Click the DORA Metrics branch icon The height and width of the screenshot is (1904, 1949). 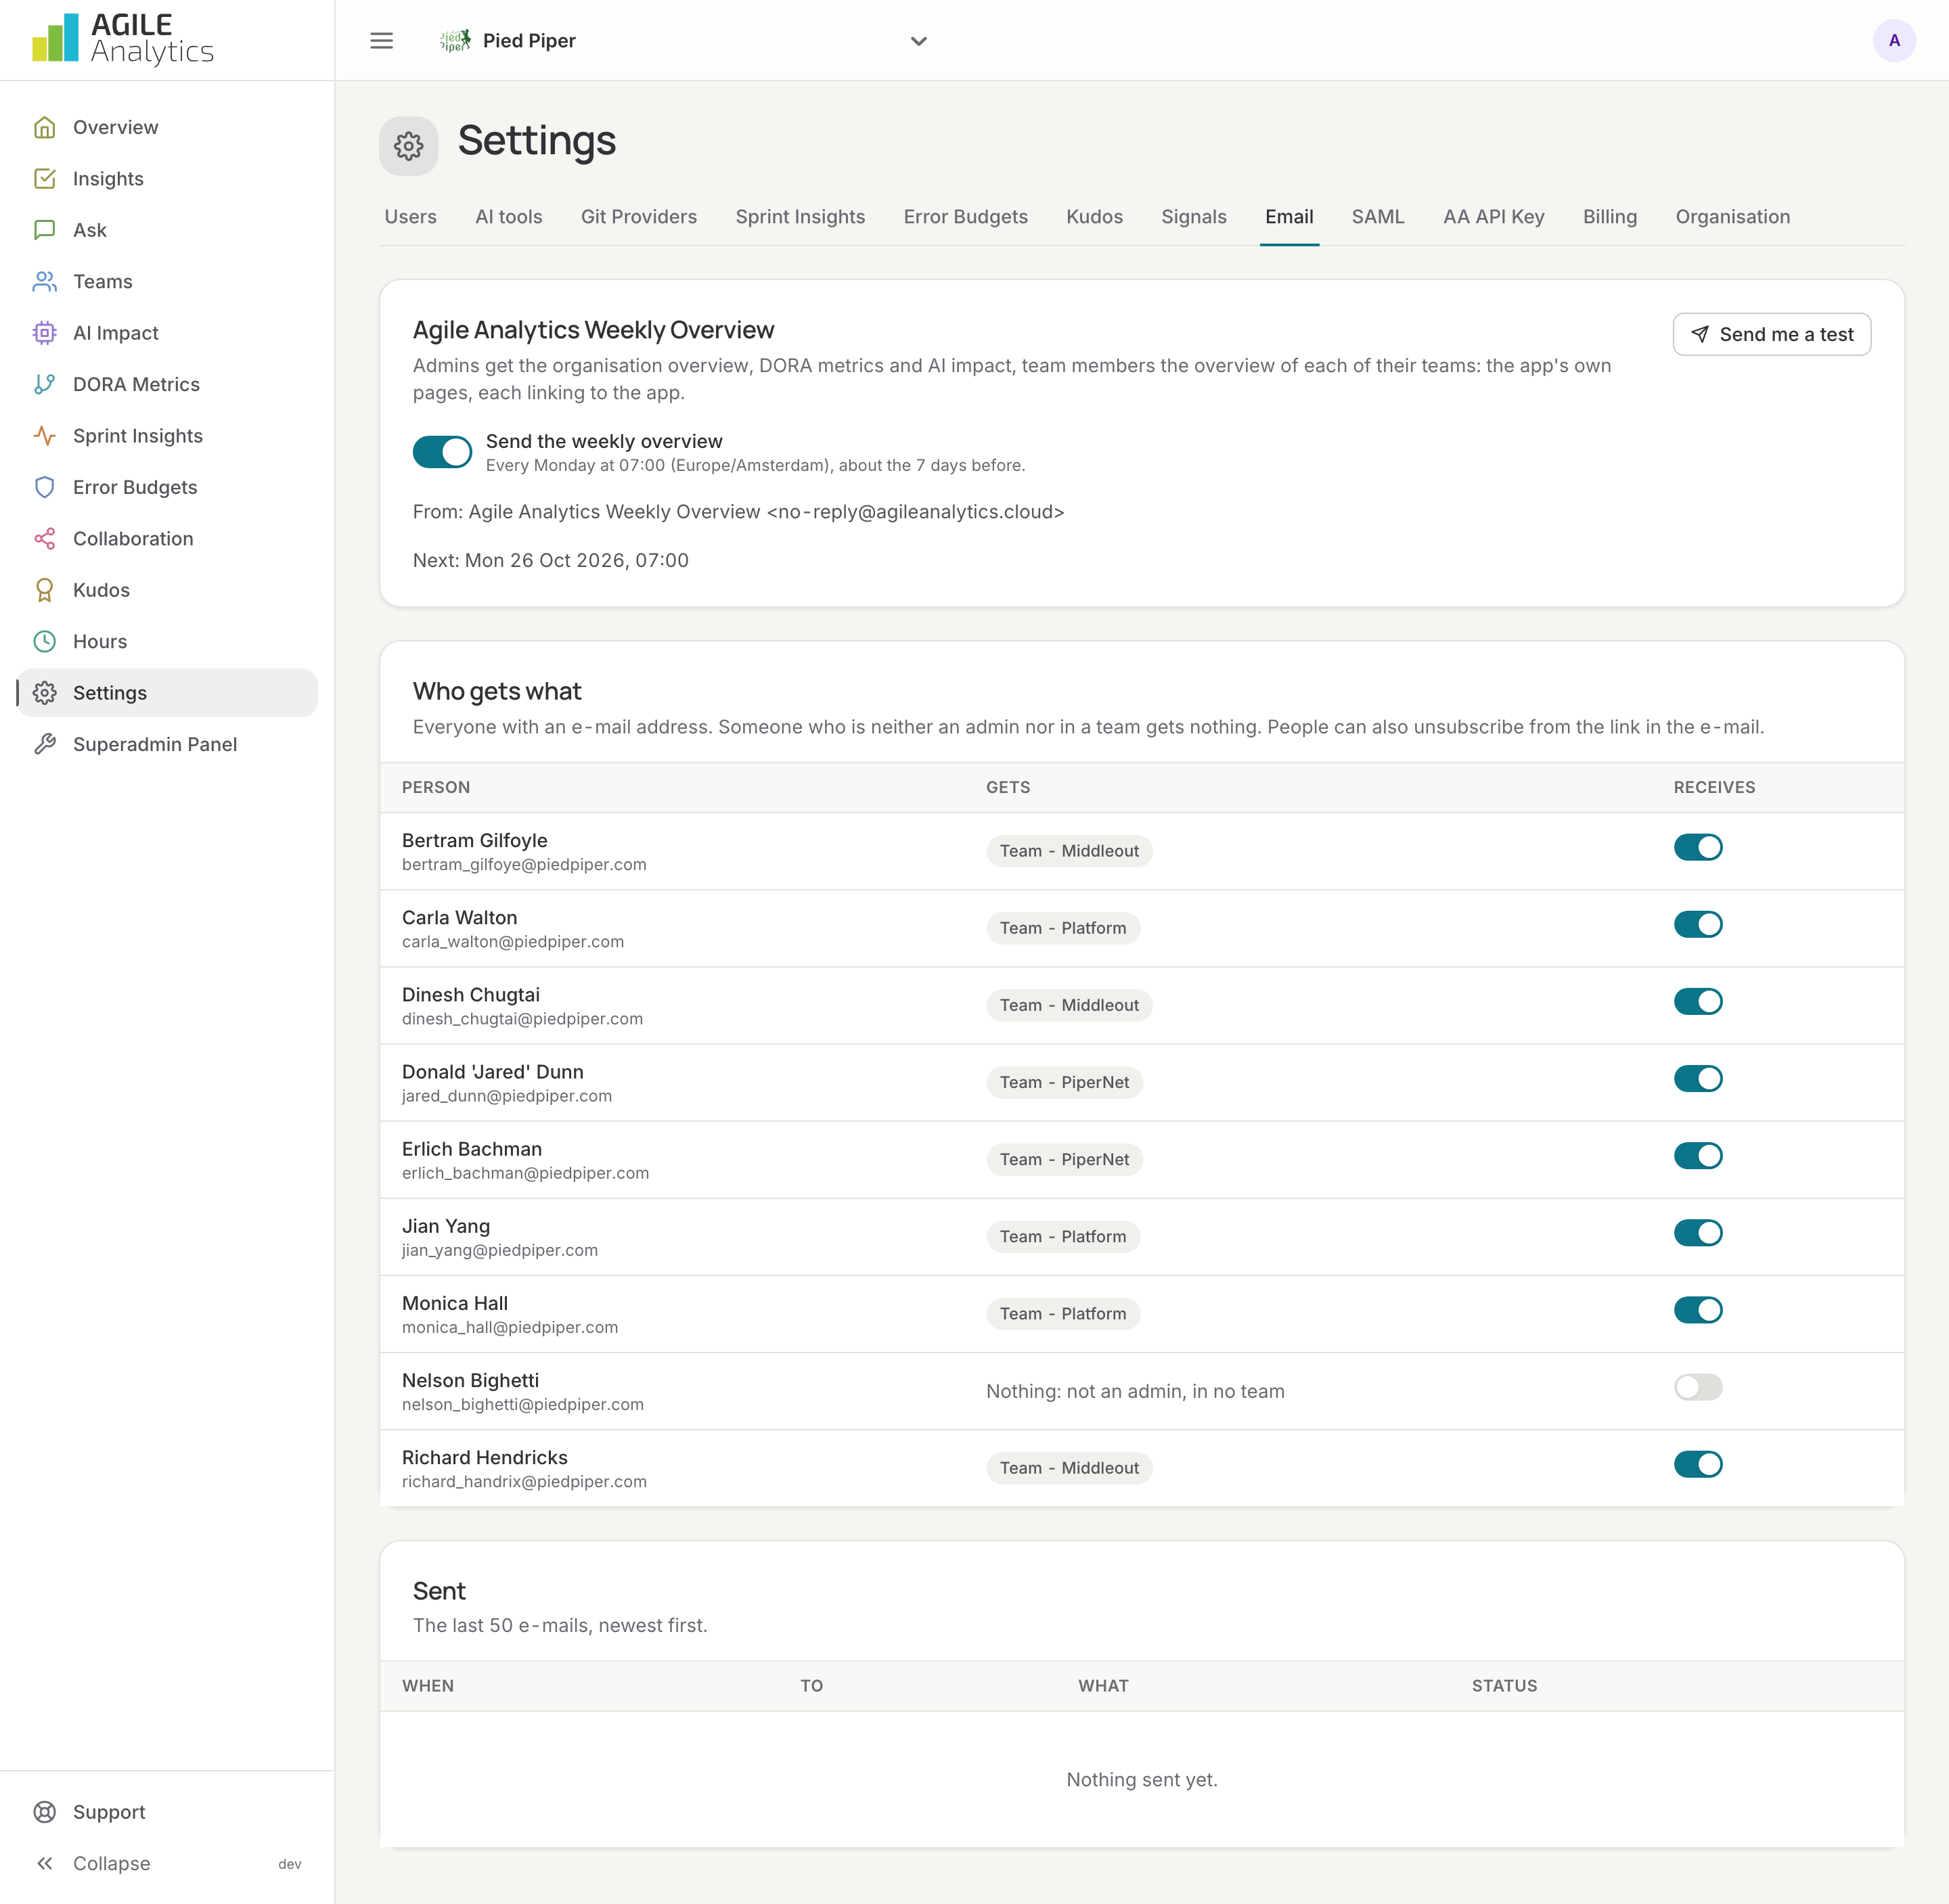(44, 385)
